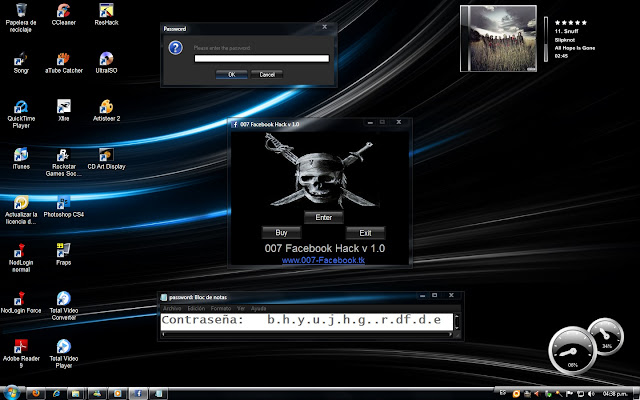Viewport: 640px width, 400px height.
Task: Open the www.007-Facebook.tk link
Action: tap(323, 260)
